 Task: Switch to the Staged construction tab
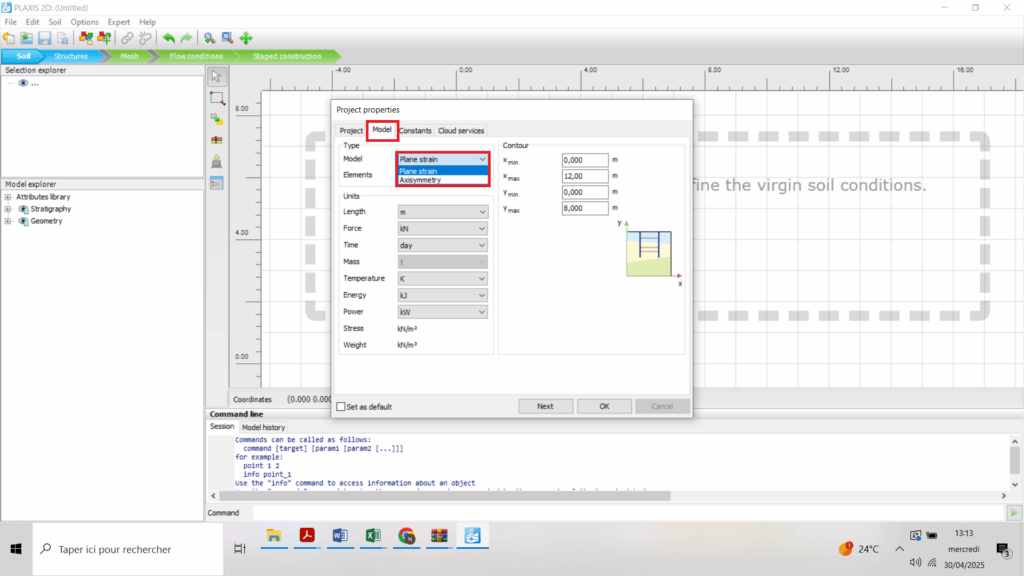pyautogui.click(x=287, y=56)
